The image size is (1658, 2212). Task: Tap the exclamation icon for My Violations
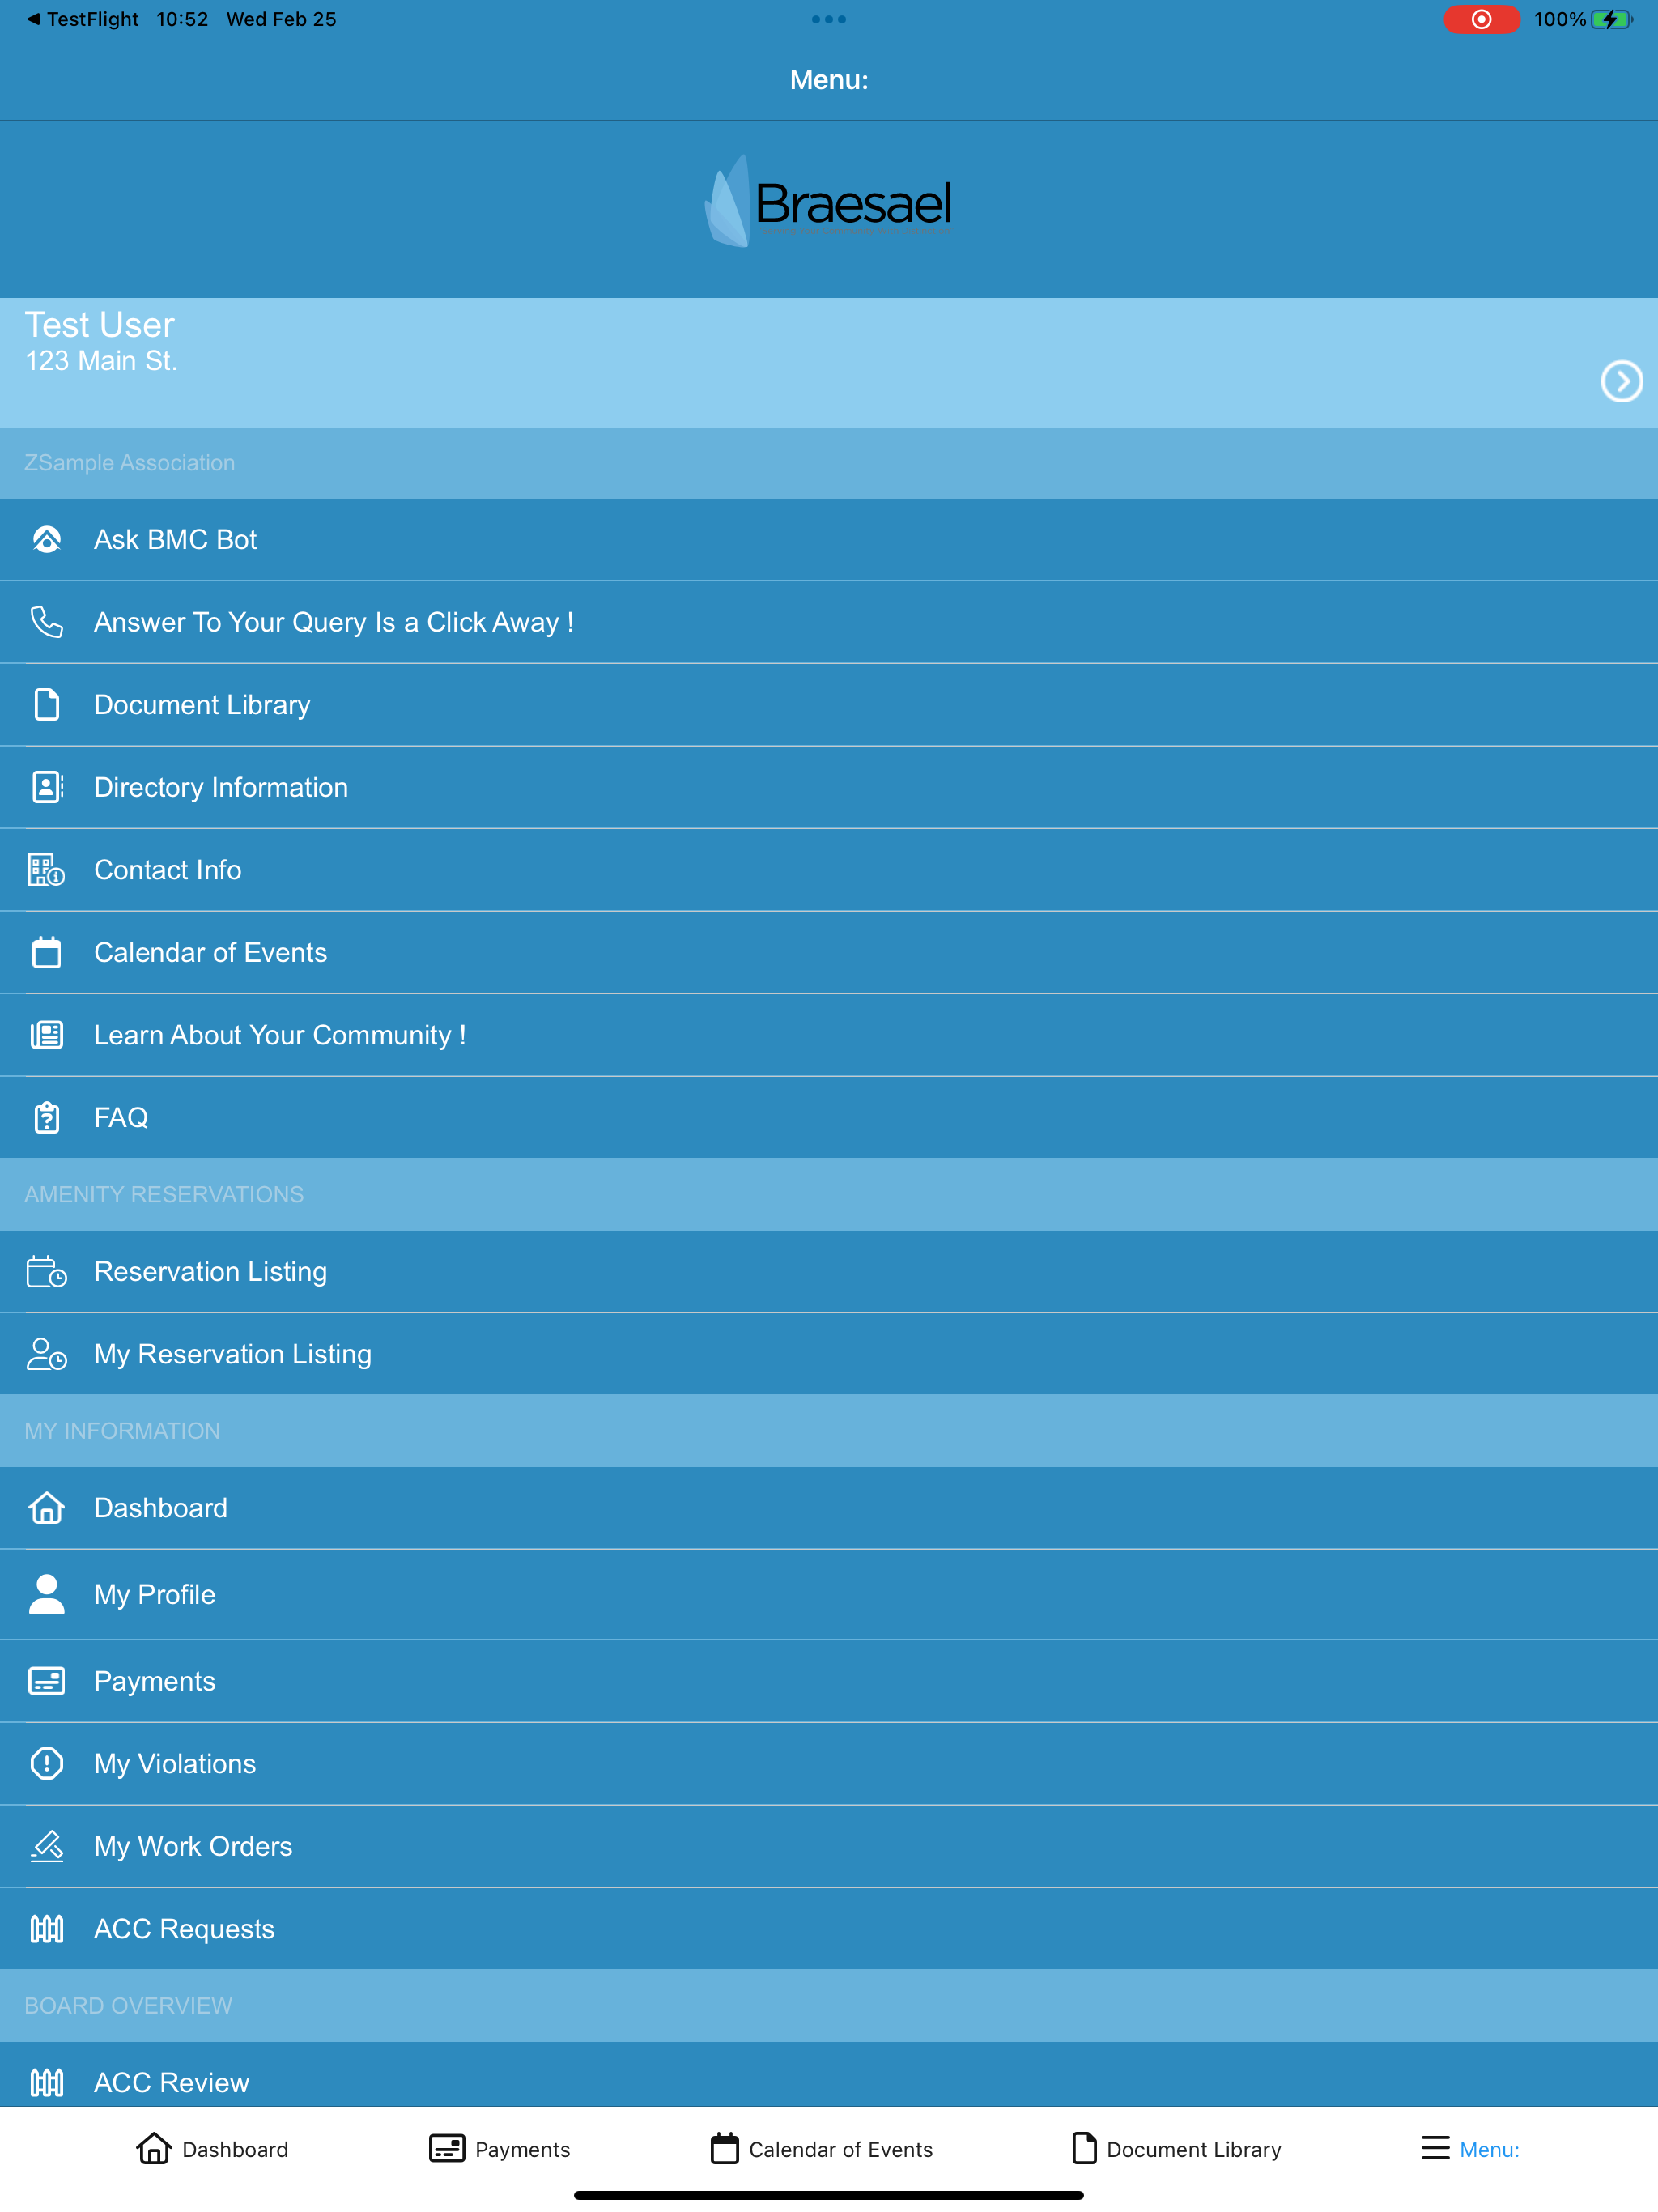pos(47,1764)
